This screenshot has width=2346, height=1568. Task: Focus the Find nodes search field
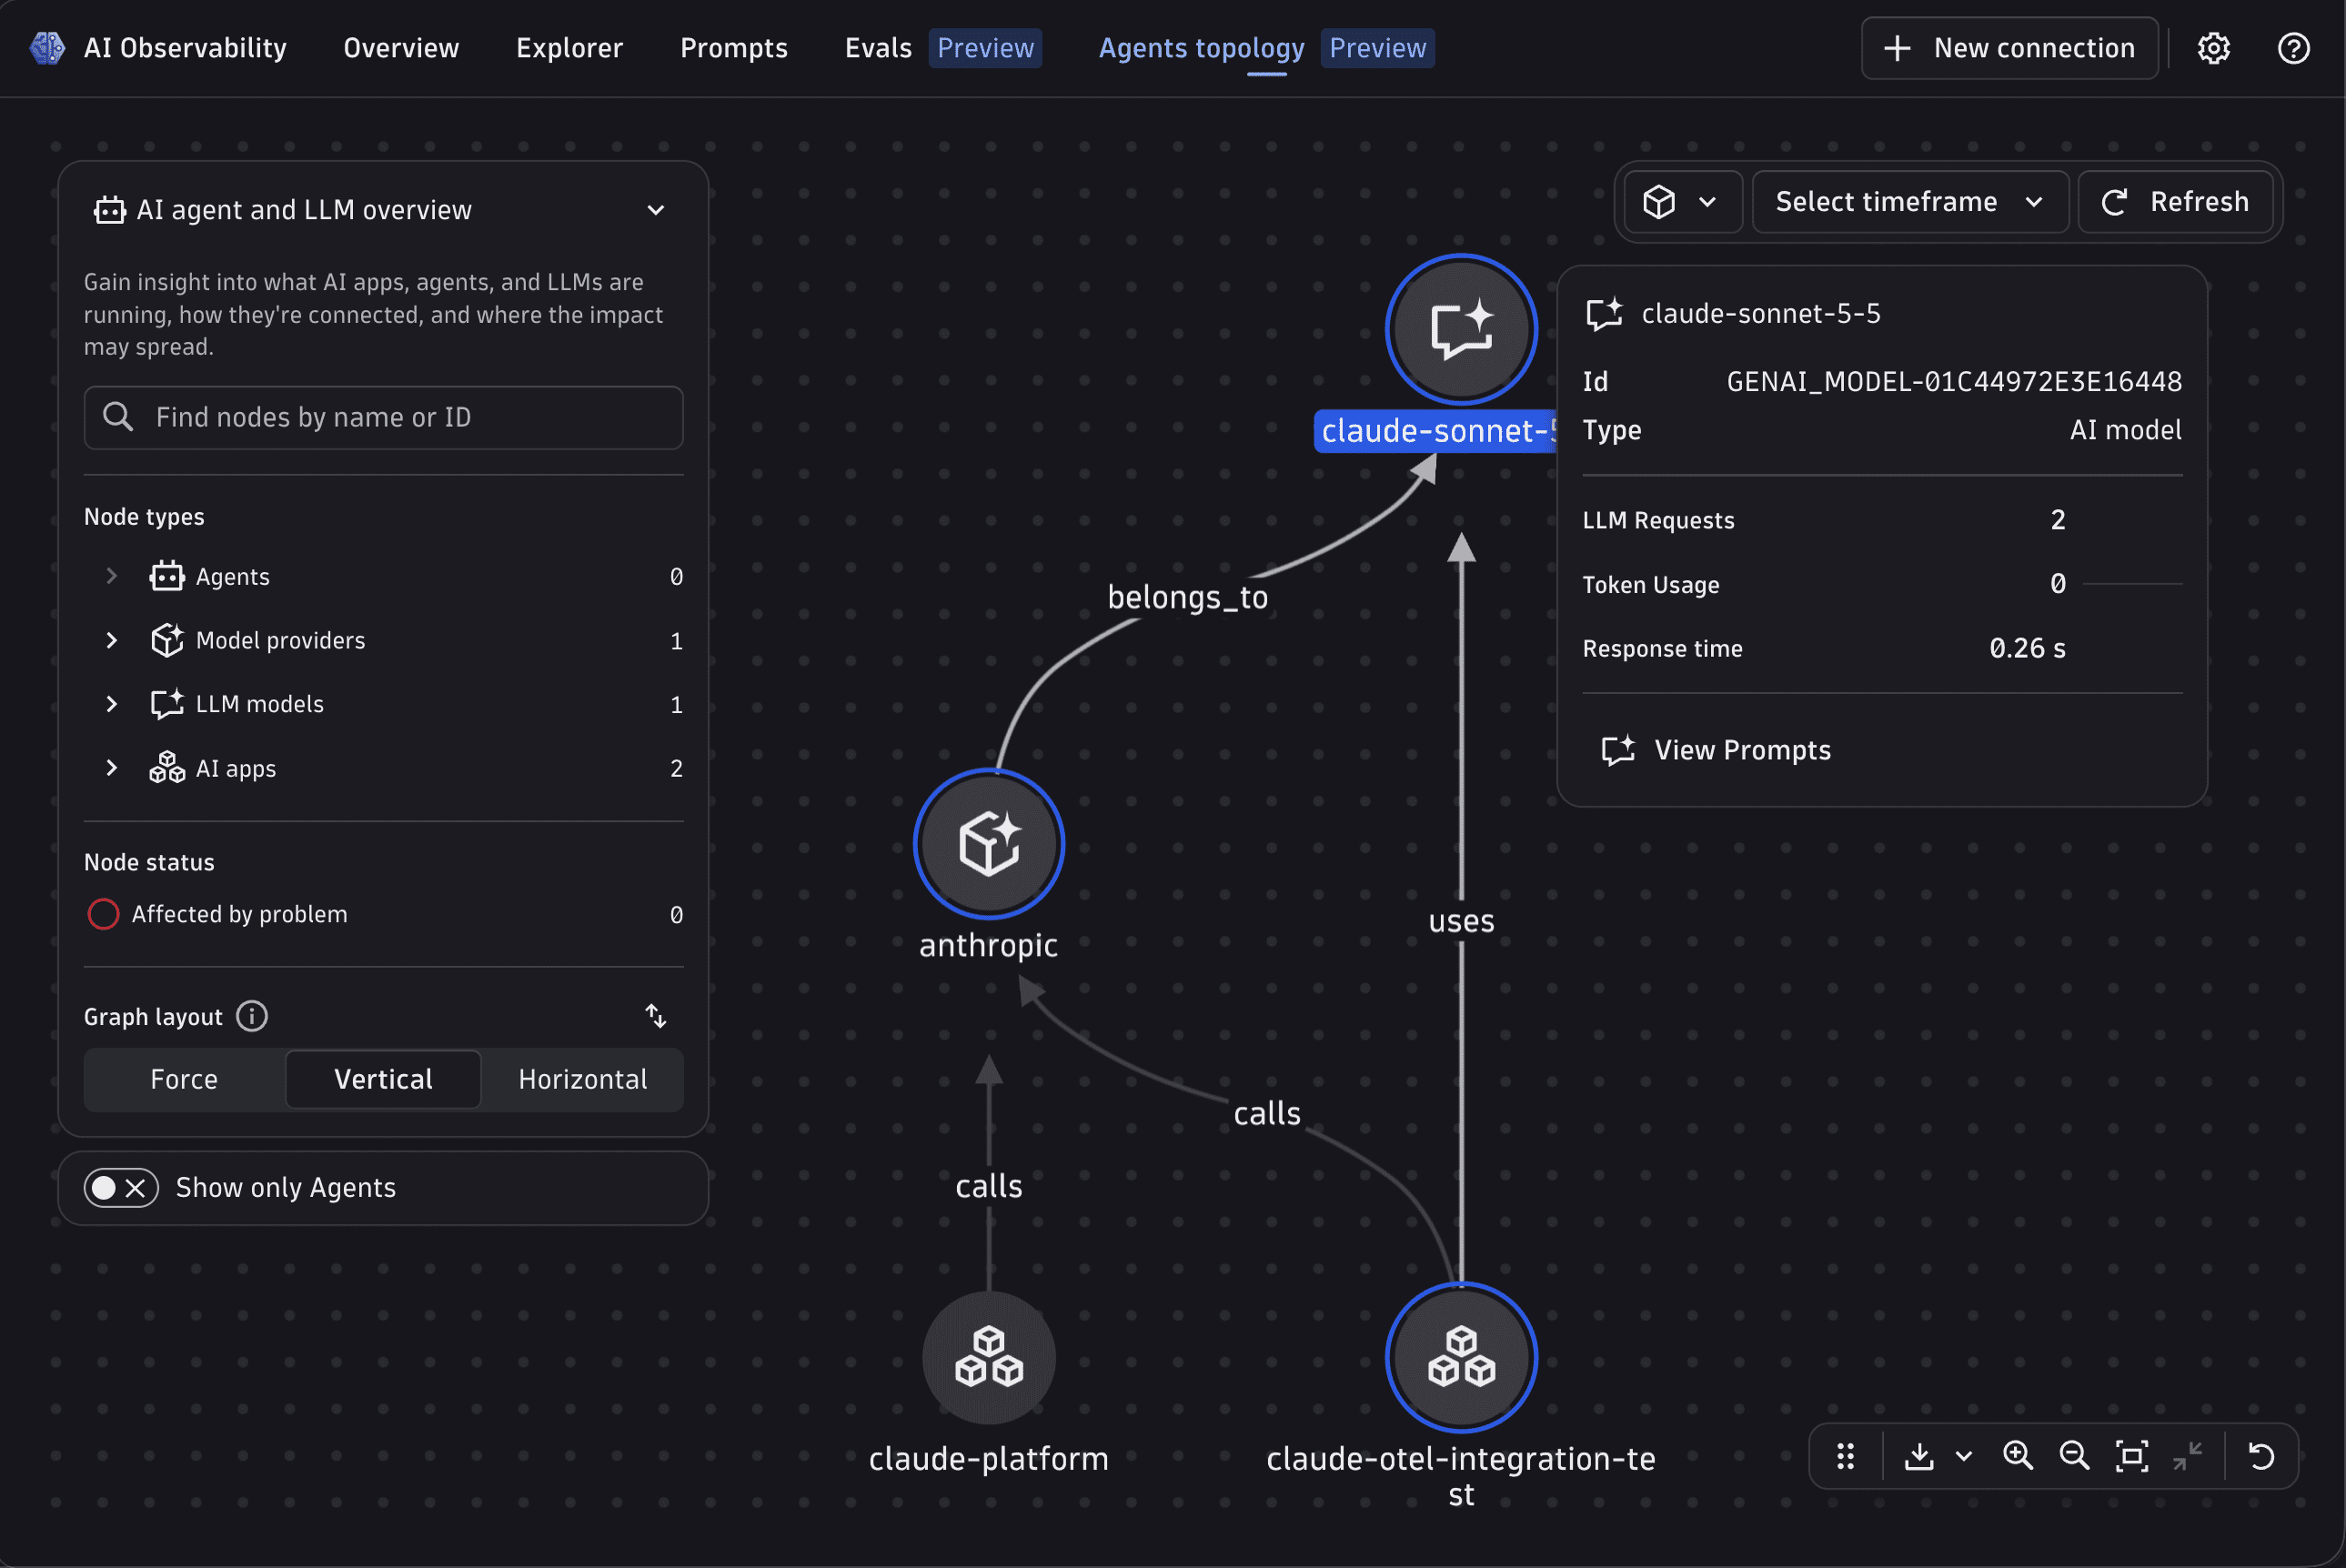(383, 417)
